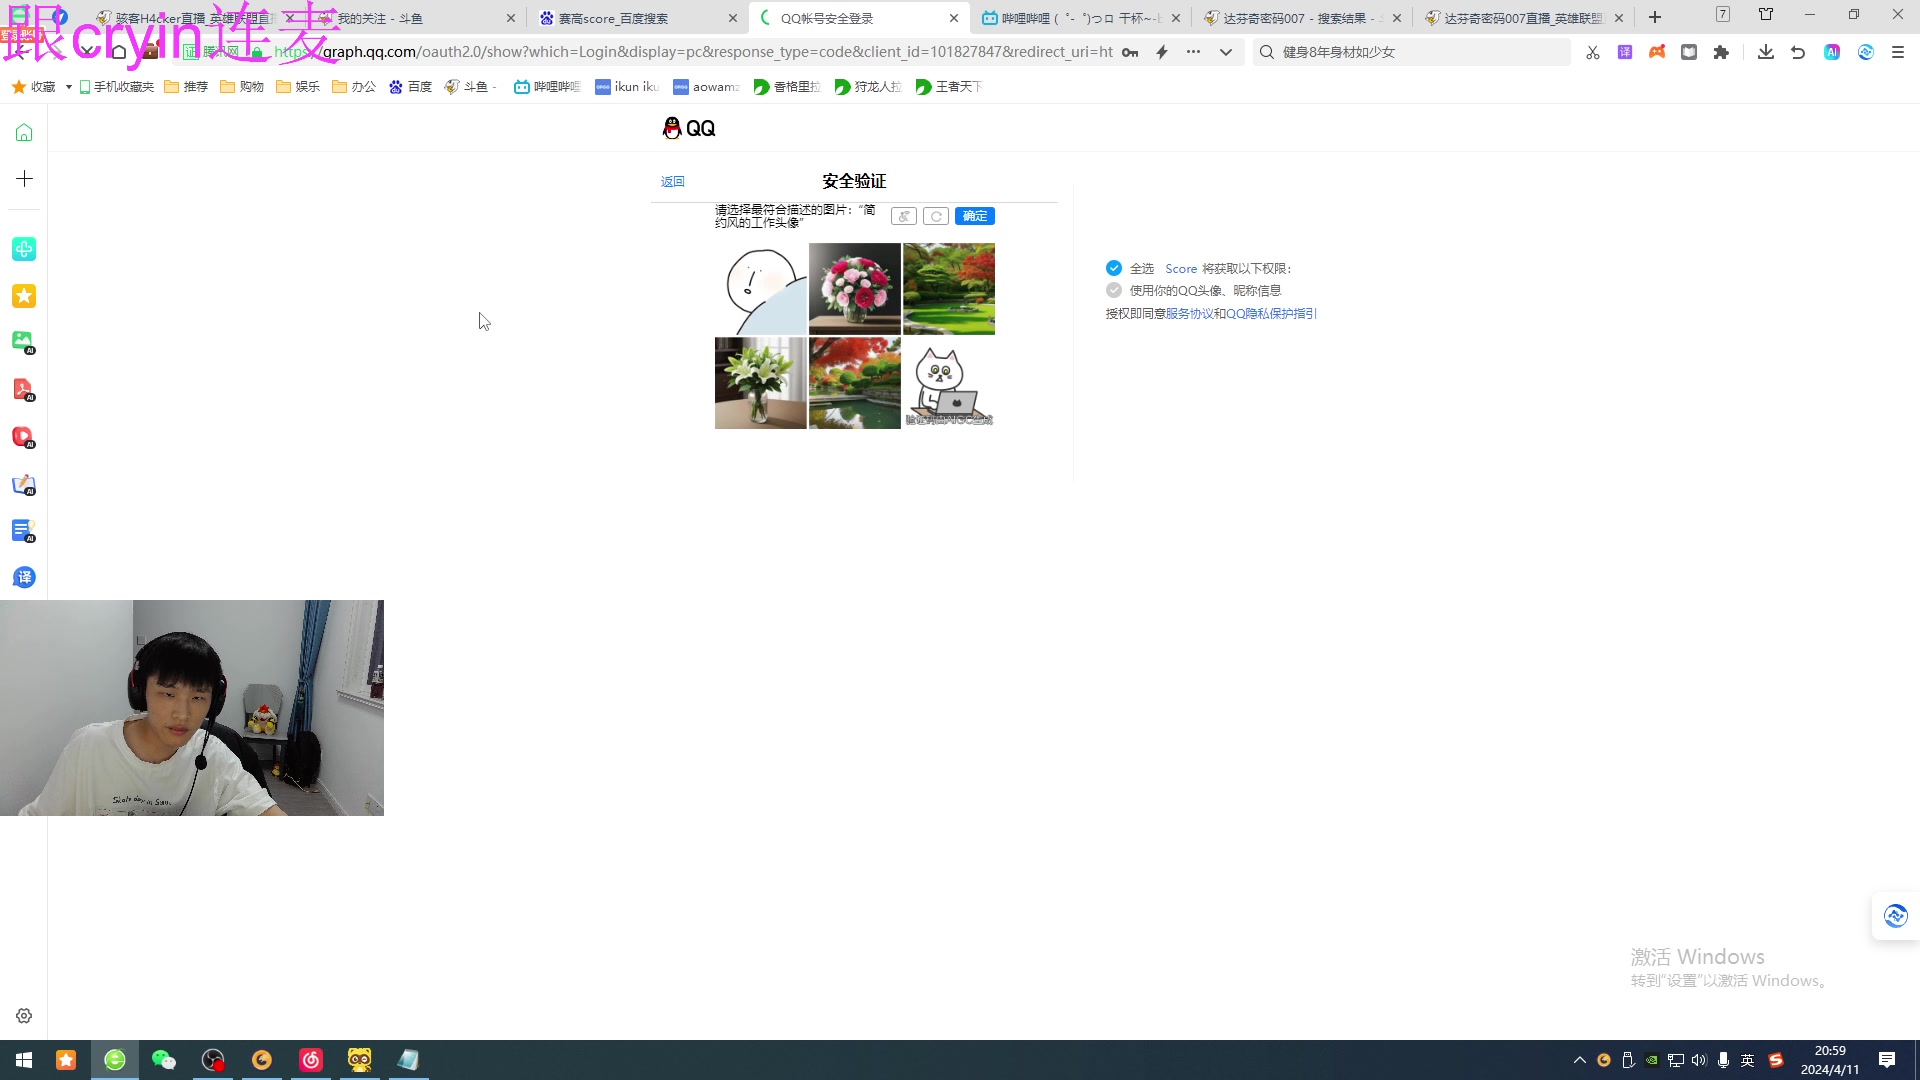Open the 手机收藏夹 bookmark folder

pyautogui.click(x=117, y=87)
